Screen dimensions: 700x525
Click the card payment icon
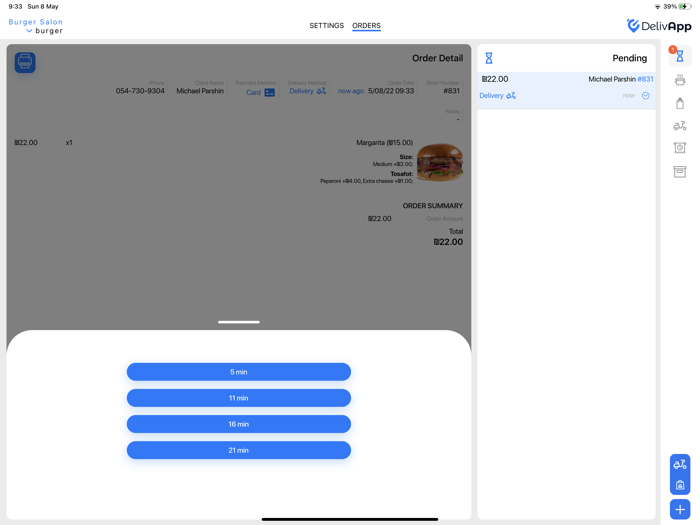pos(270,92)
